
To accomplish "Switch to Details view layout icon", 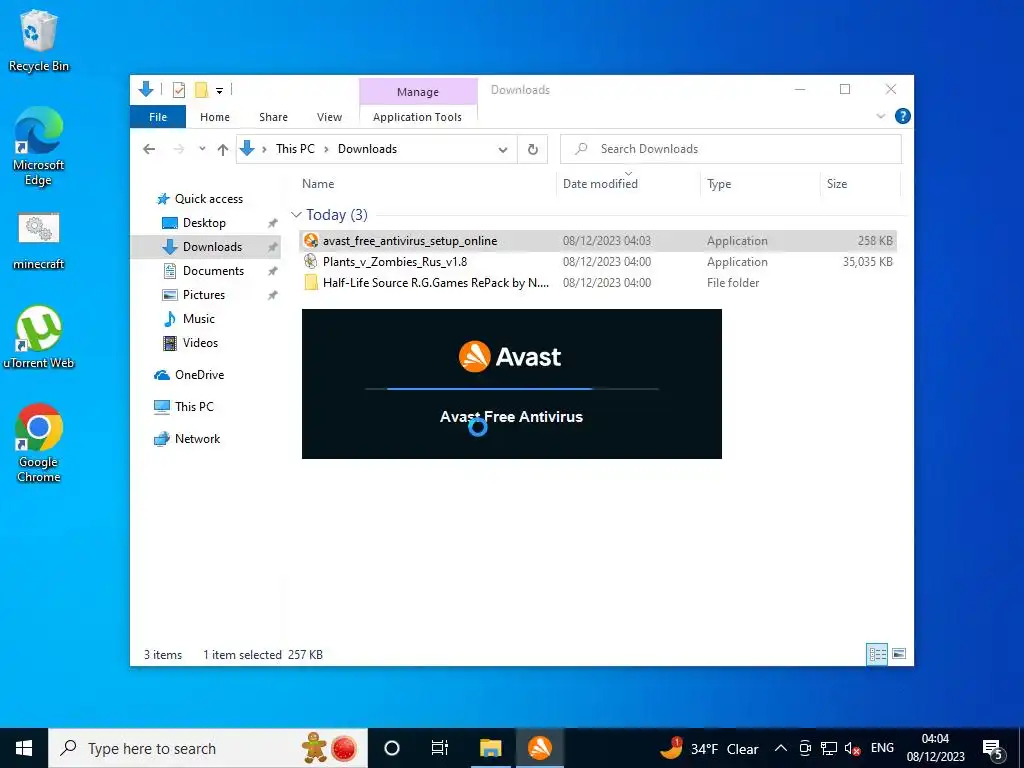I will pyautogui.click(x=877, y=654).
